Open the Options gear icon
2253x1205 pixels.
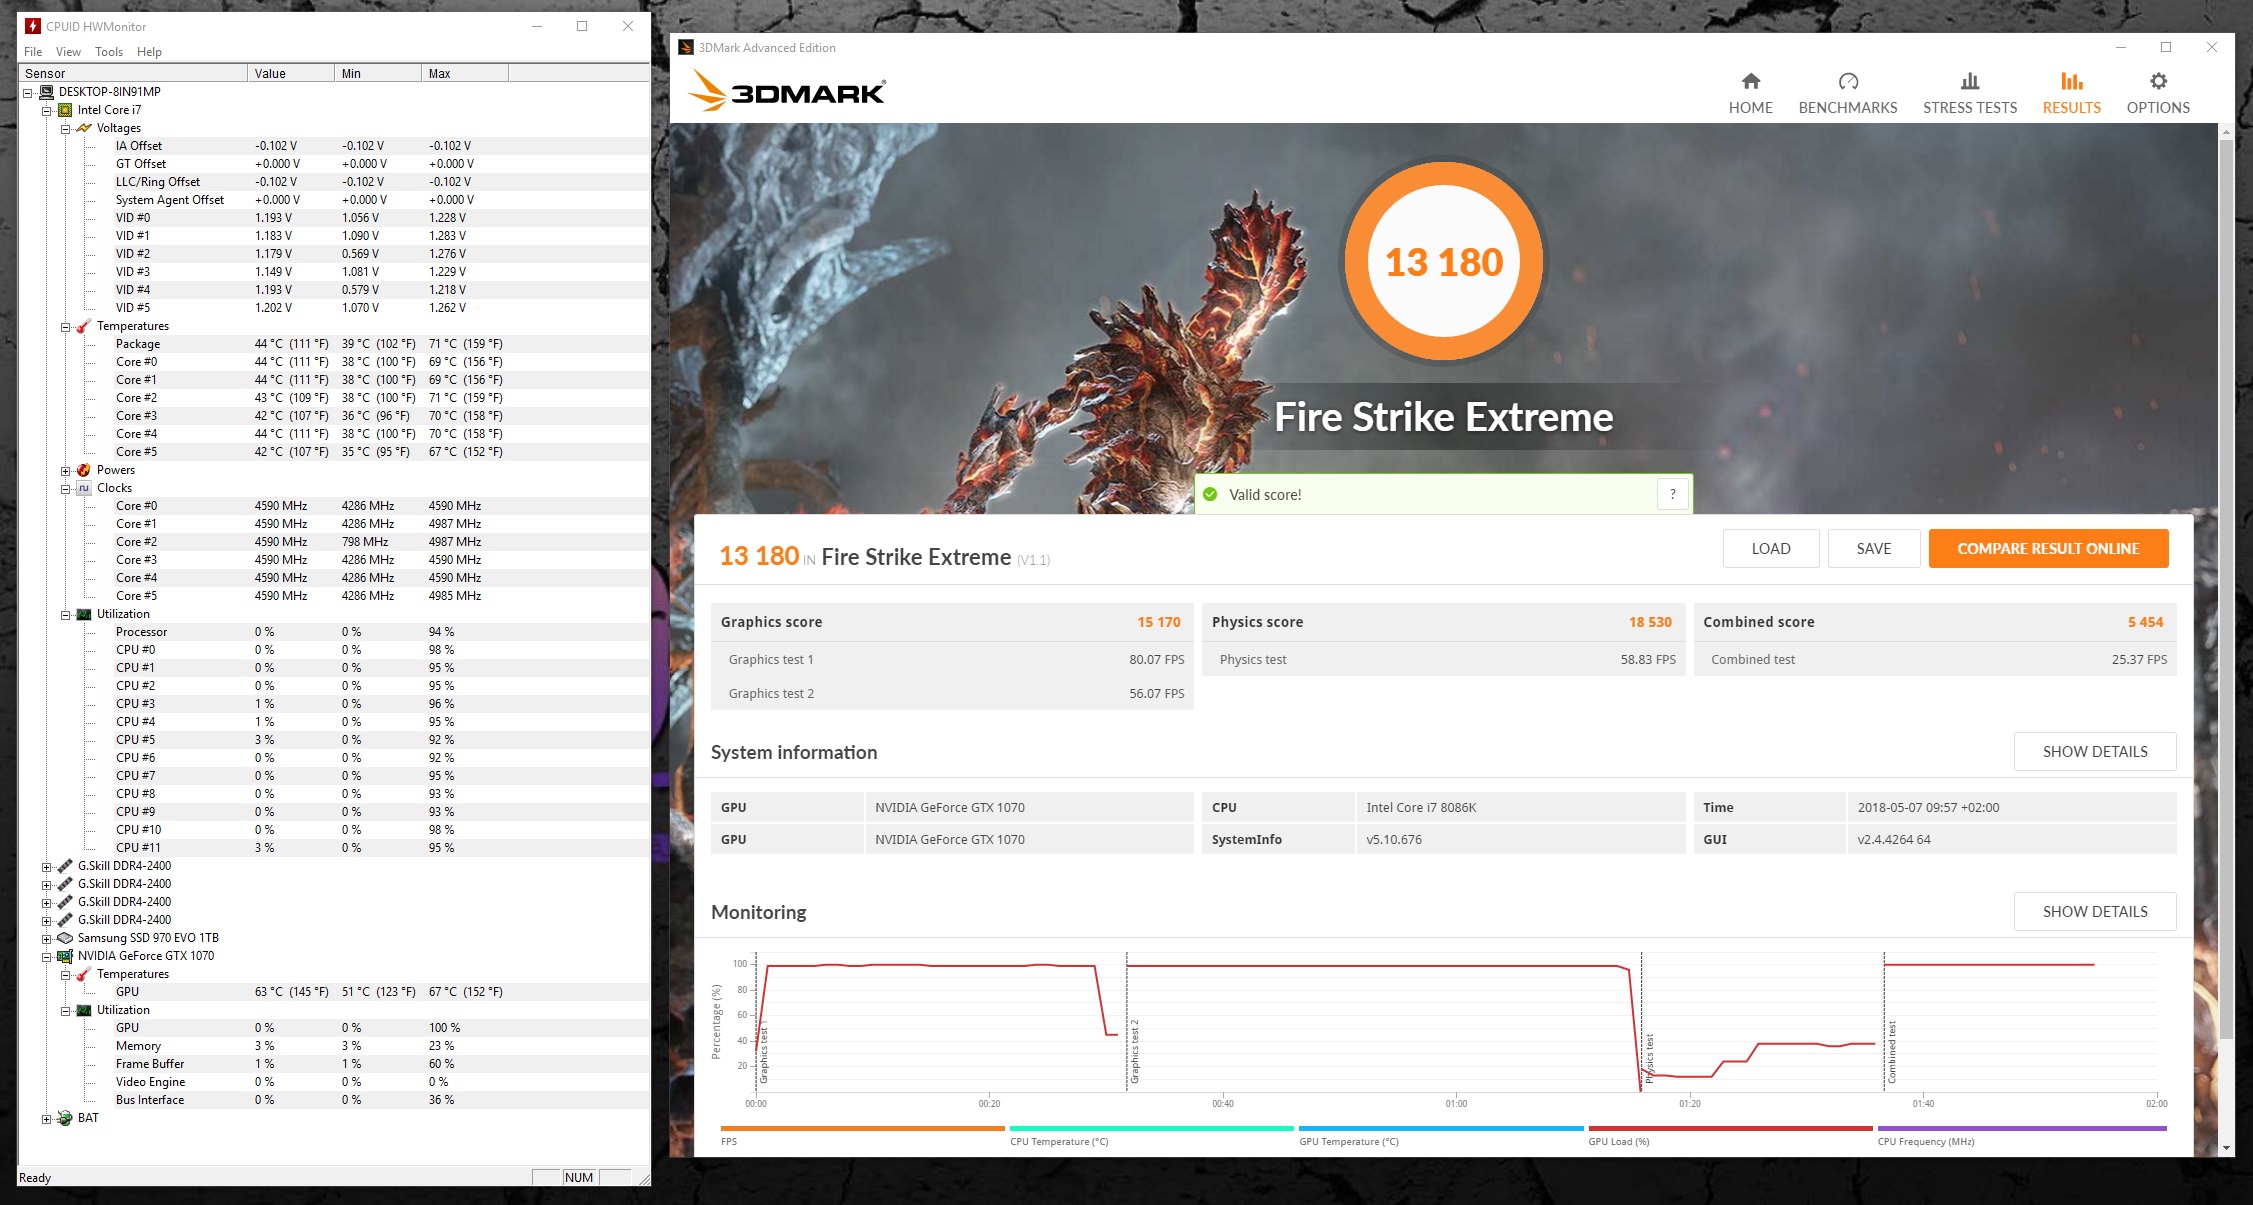(x=2158, y=81)
